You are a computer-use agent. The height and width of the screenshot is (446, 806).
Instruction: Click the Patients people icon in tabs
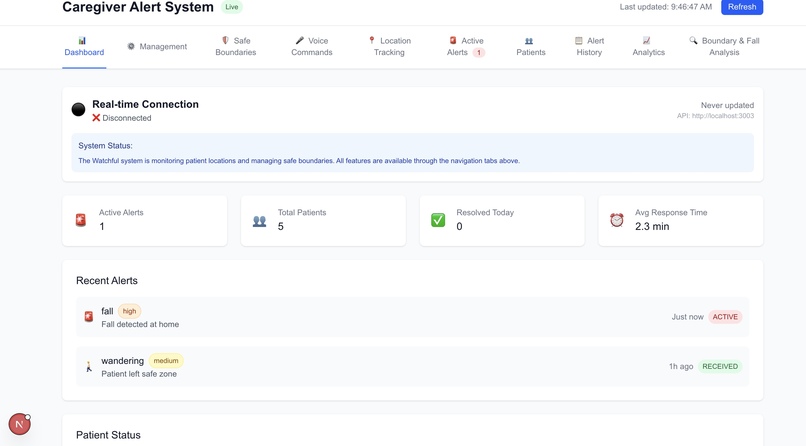point(529,41)
